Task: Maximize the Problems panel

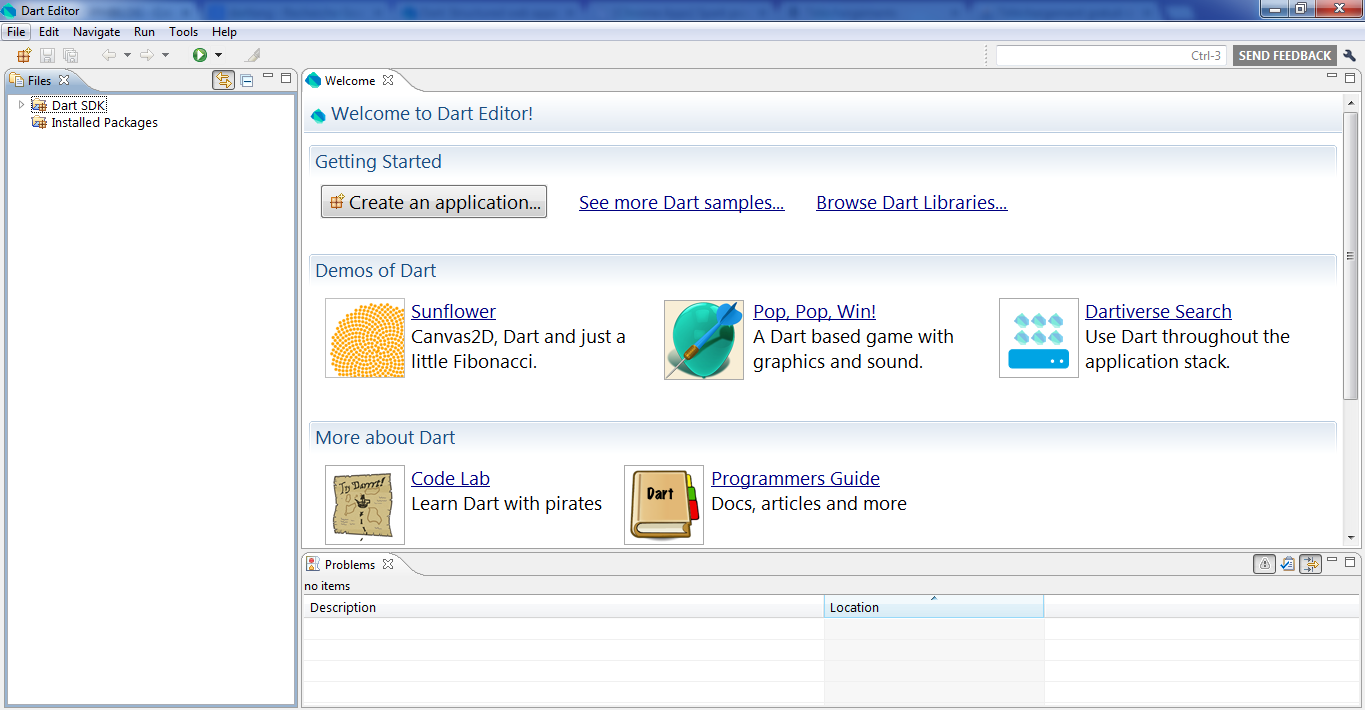Action: click(x=1350, y=561)
